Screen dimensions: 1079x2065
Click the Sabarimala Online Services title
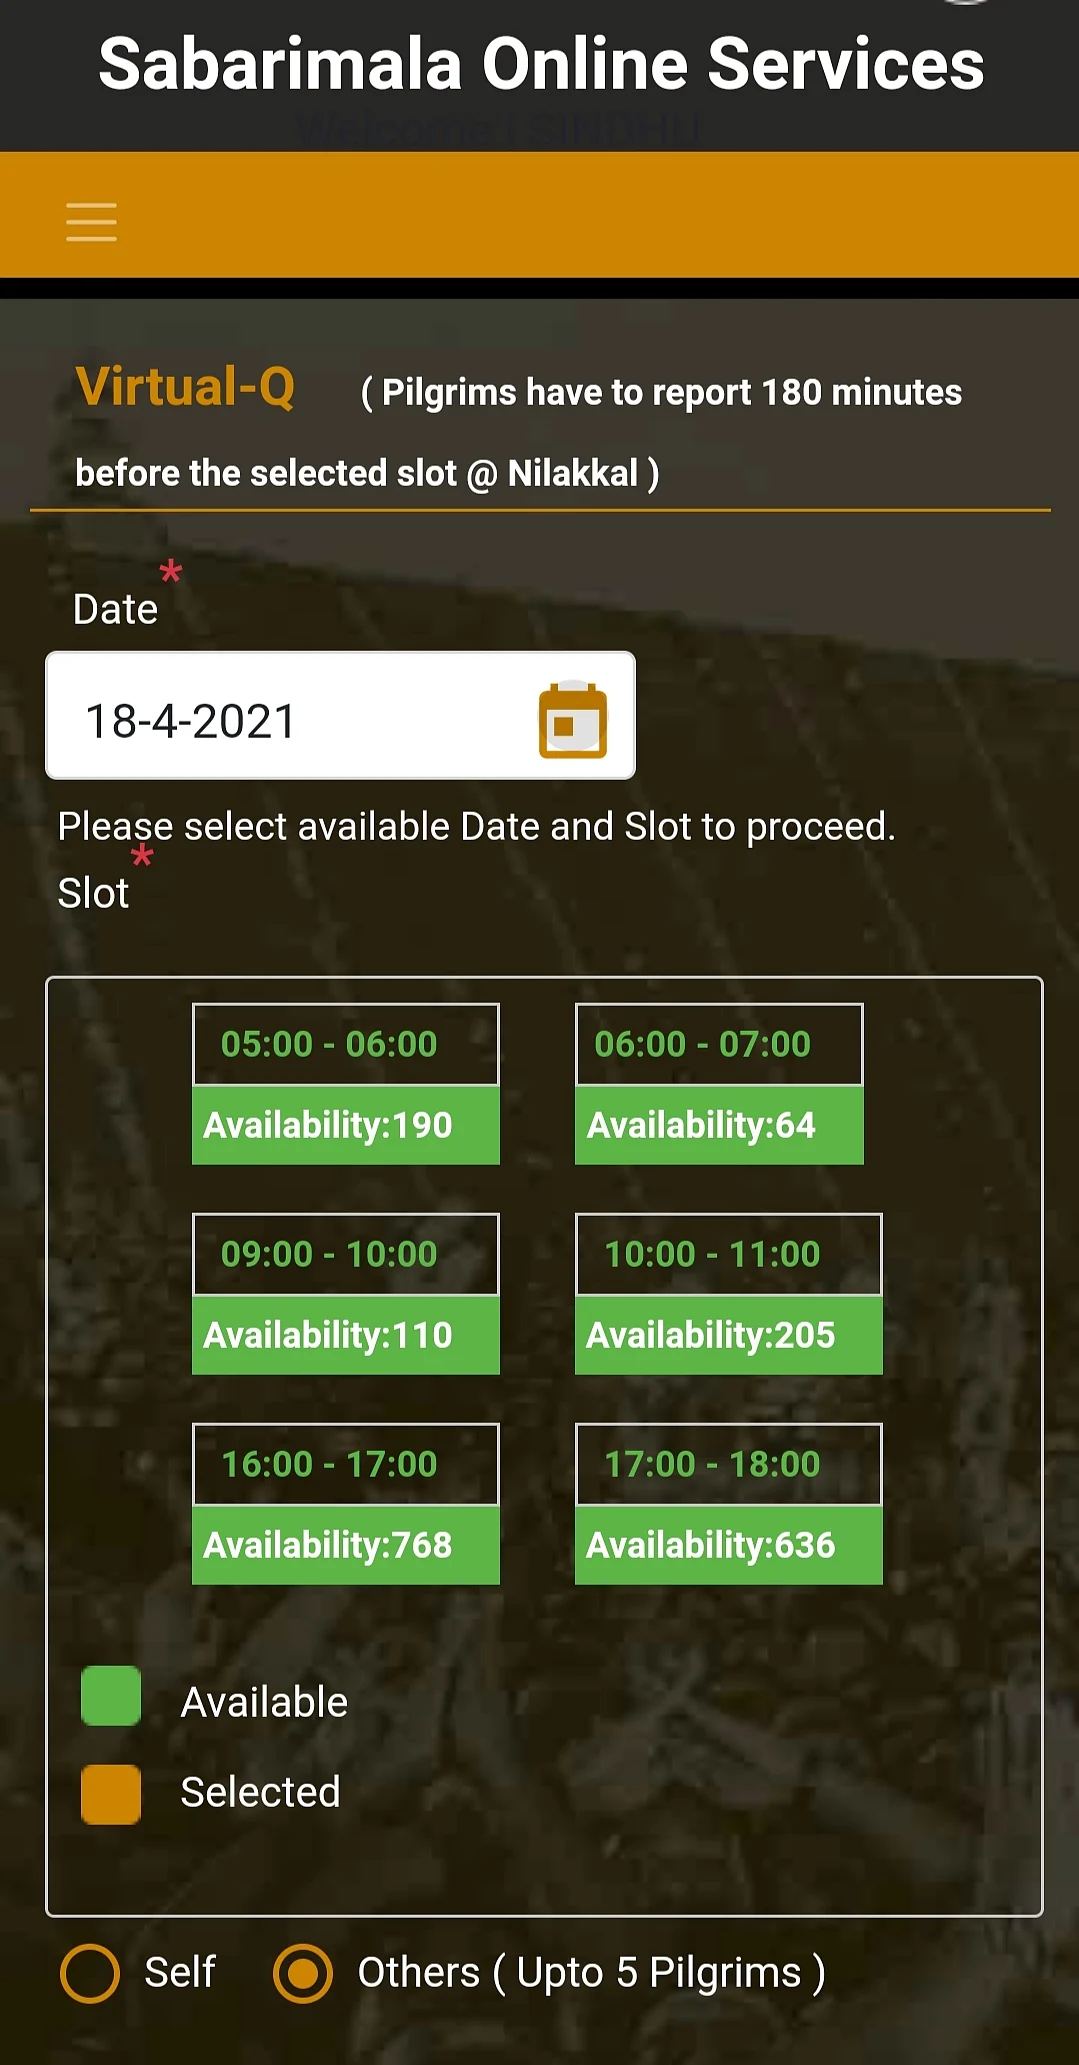541,64
